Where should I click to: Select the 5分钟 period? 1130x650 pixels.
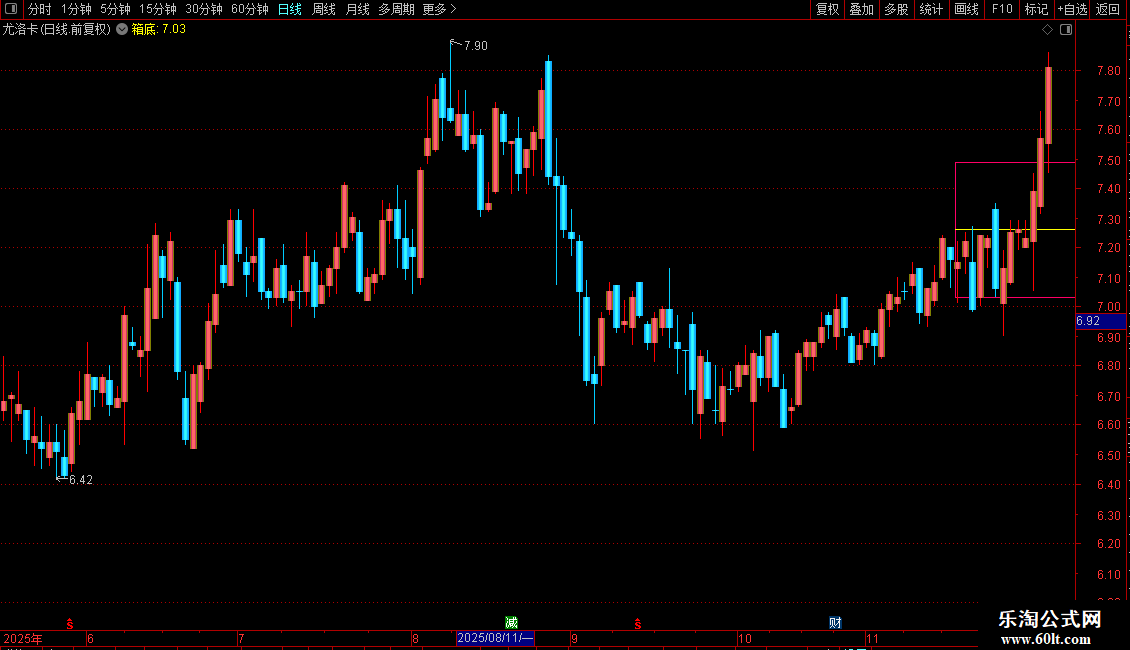(x=115, y=9)
